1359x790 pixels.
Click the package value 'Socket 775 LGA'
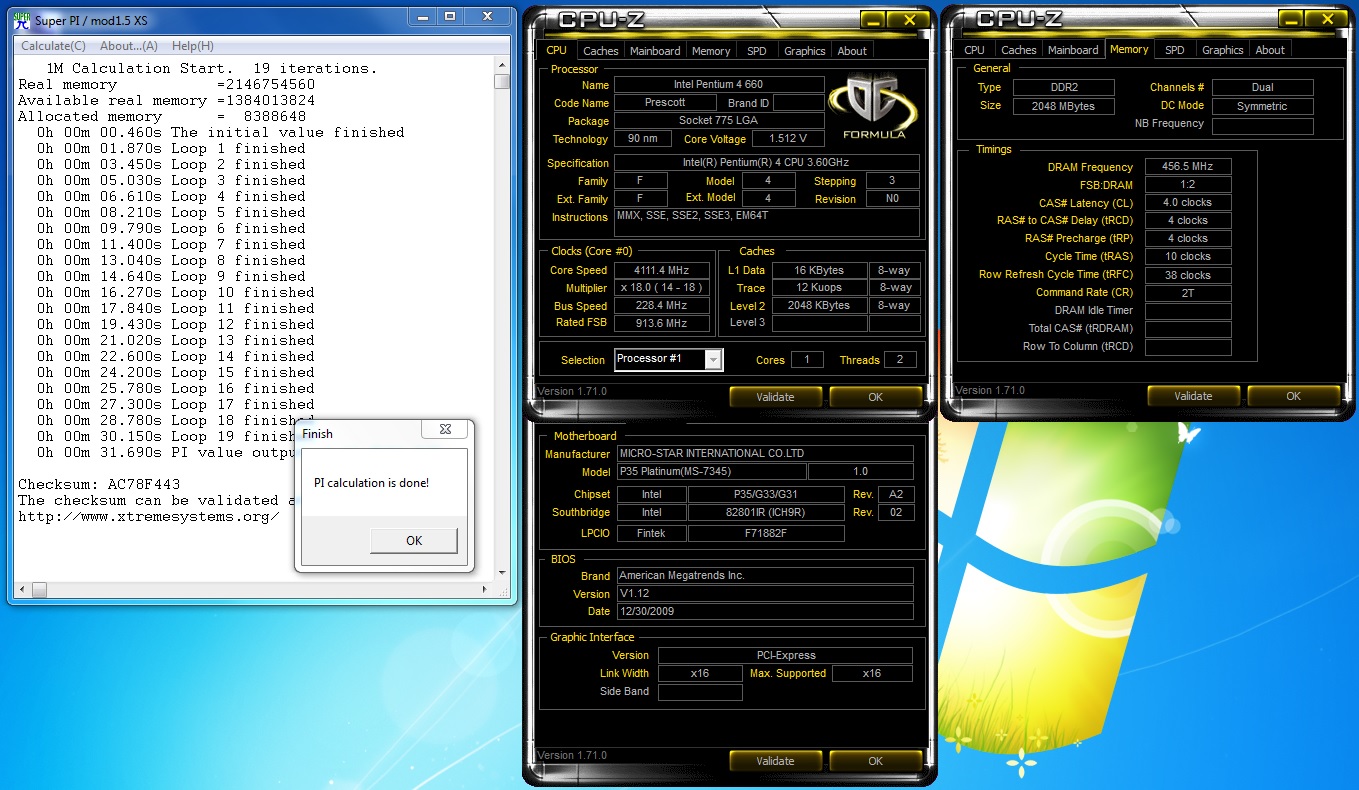[719, 121]
